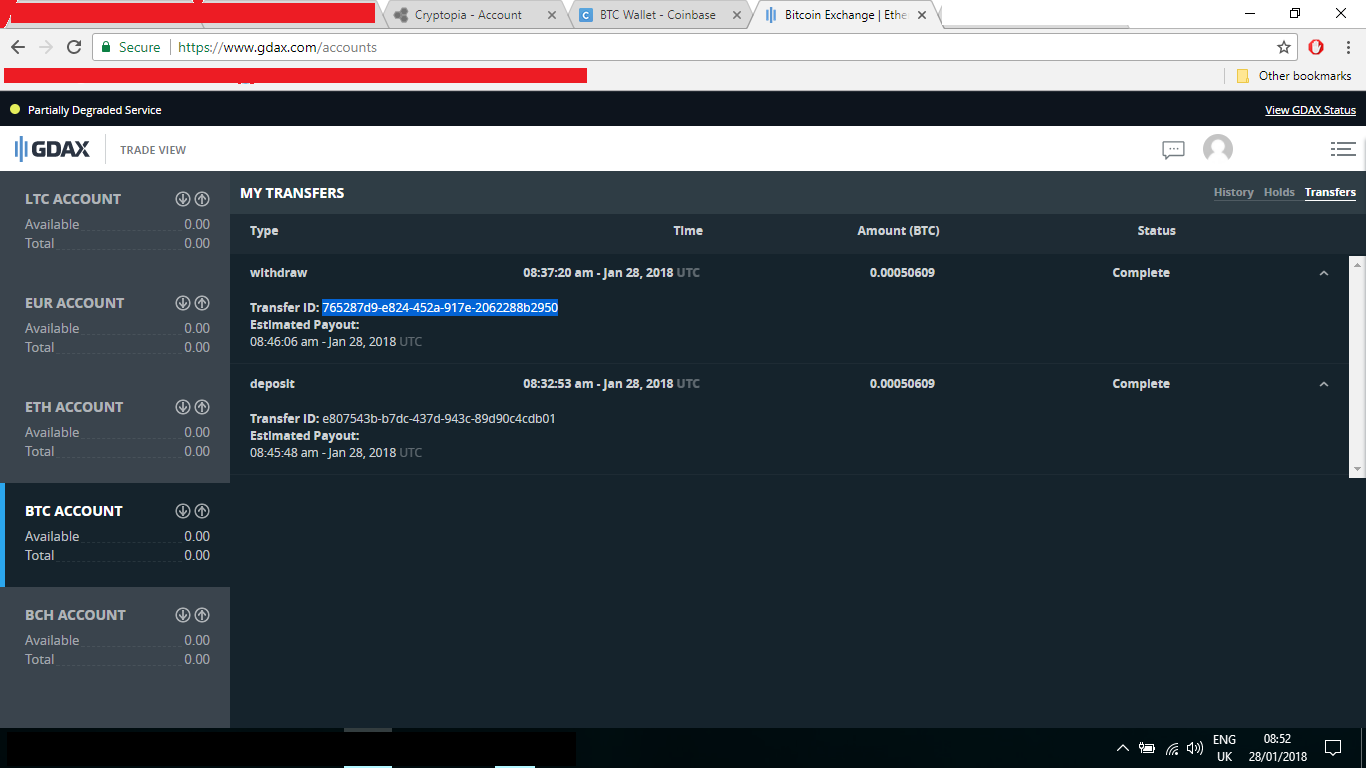Open withdraw for LTC ACCOUNT
This screenshot has width=1366, height=768.
coord(202,198)
